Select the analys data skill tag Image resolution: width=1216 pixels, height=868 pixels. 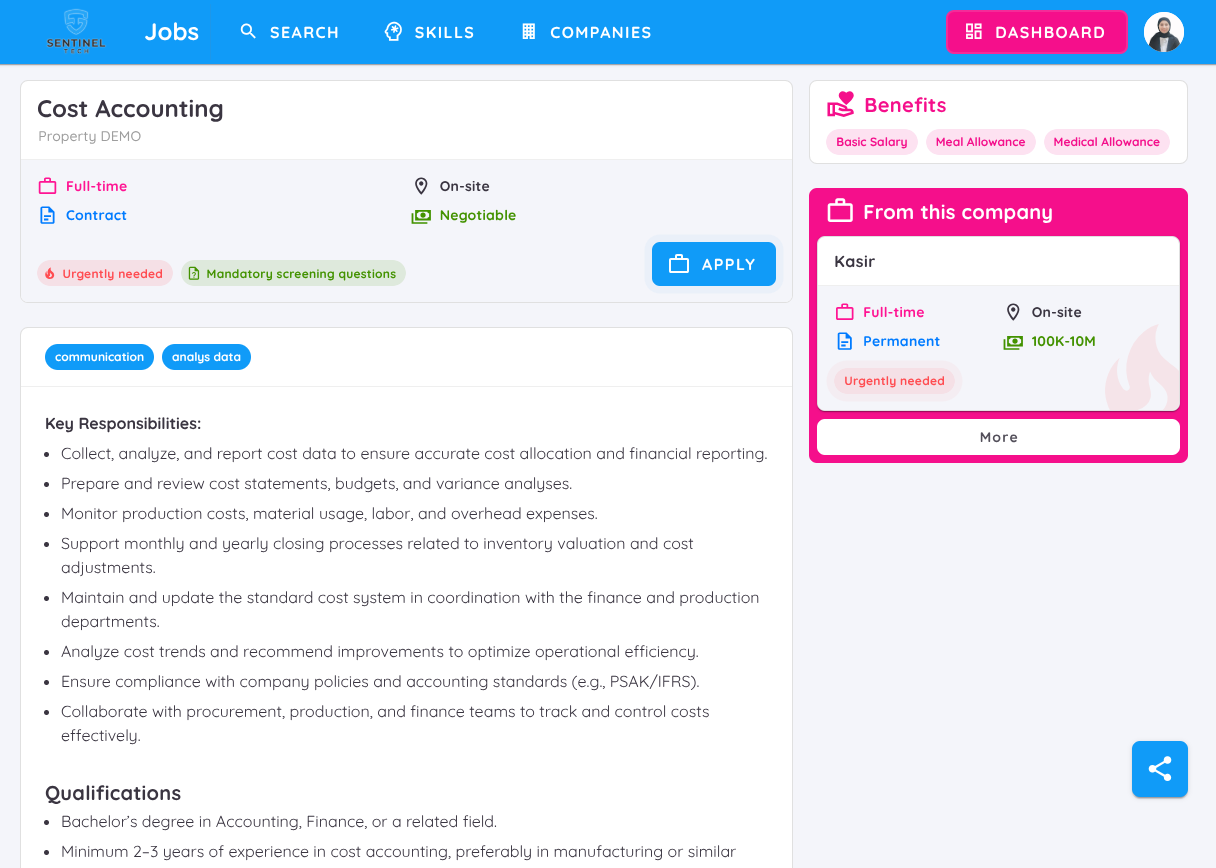pyautogui.click(x=206, y=357)
